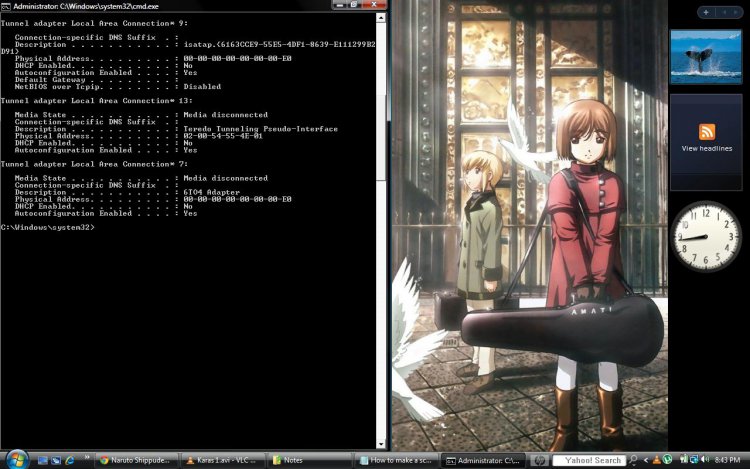This screenshot has width=750, height=469.
Task: Click the 'NetBIOS over Tcpip' Disabled value
Action: pos(202,87)
